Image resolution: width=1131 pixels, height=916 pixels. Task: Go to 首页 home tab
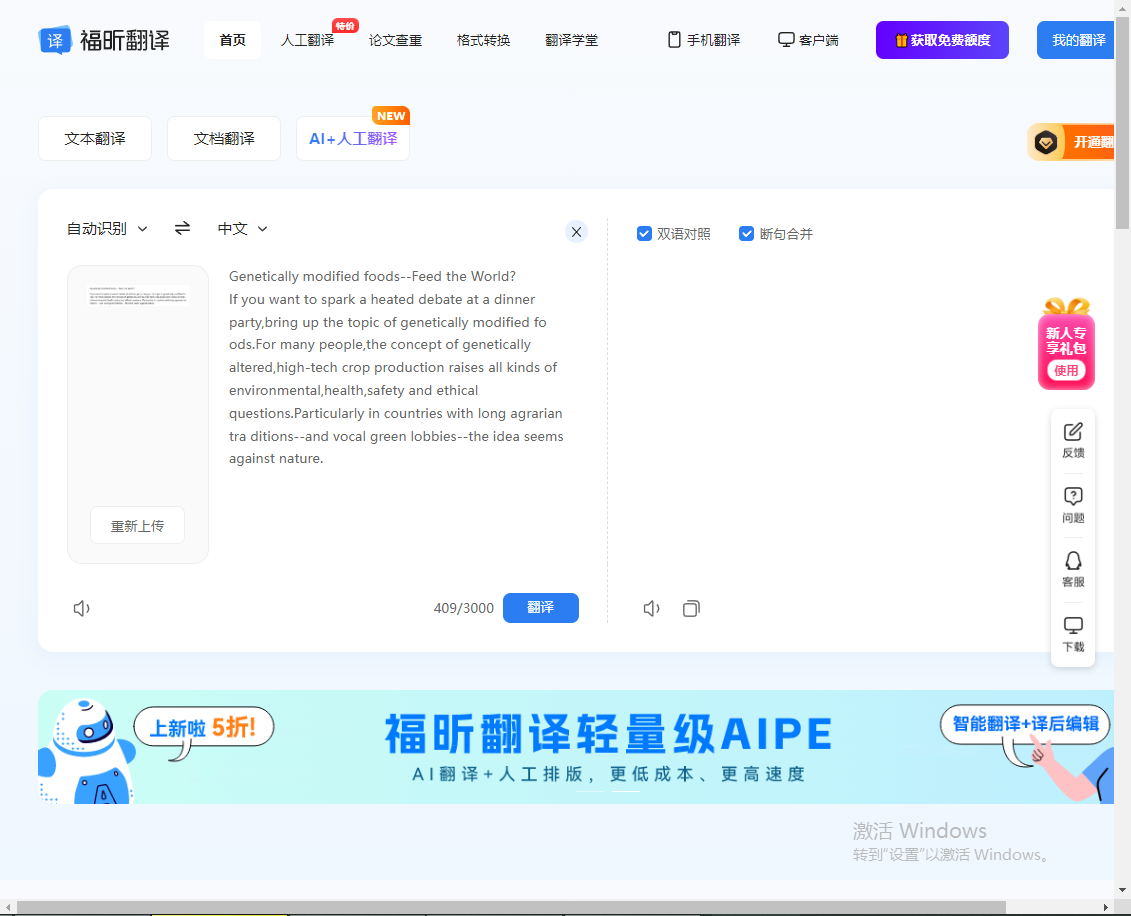tap(232, 40)
